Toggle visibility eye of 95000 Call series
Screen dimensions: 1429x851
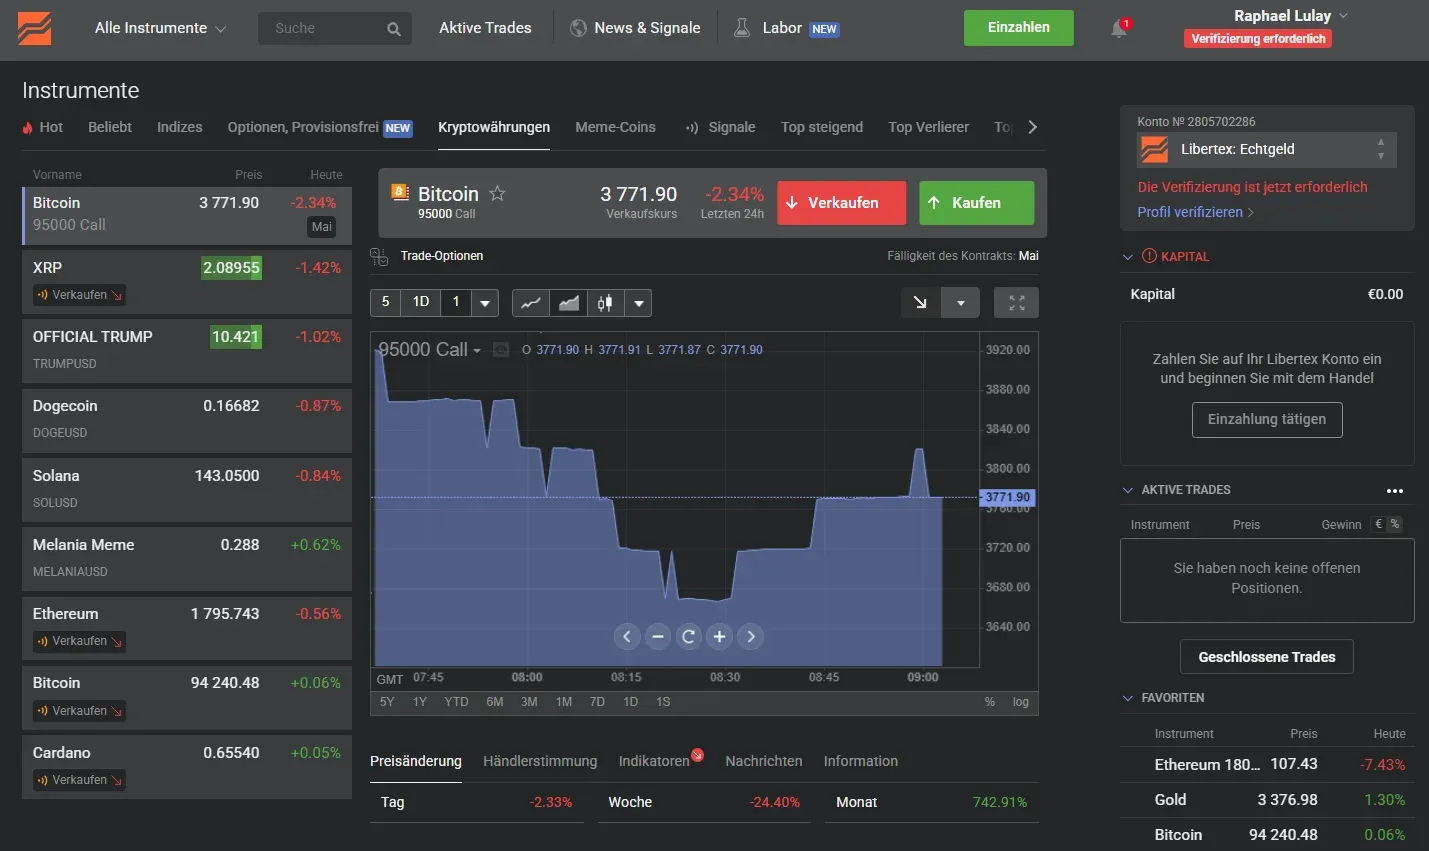click(x=501, y=350)
